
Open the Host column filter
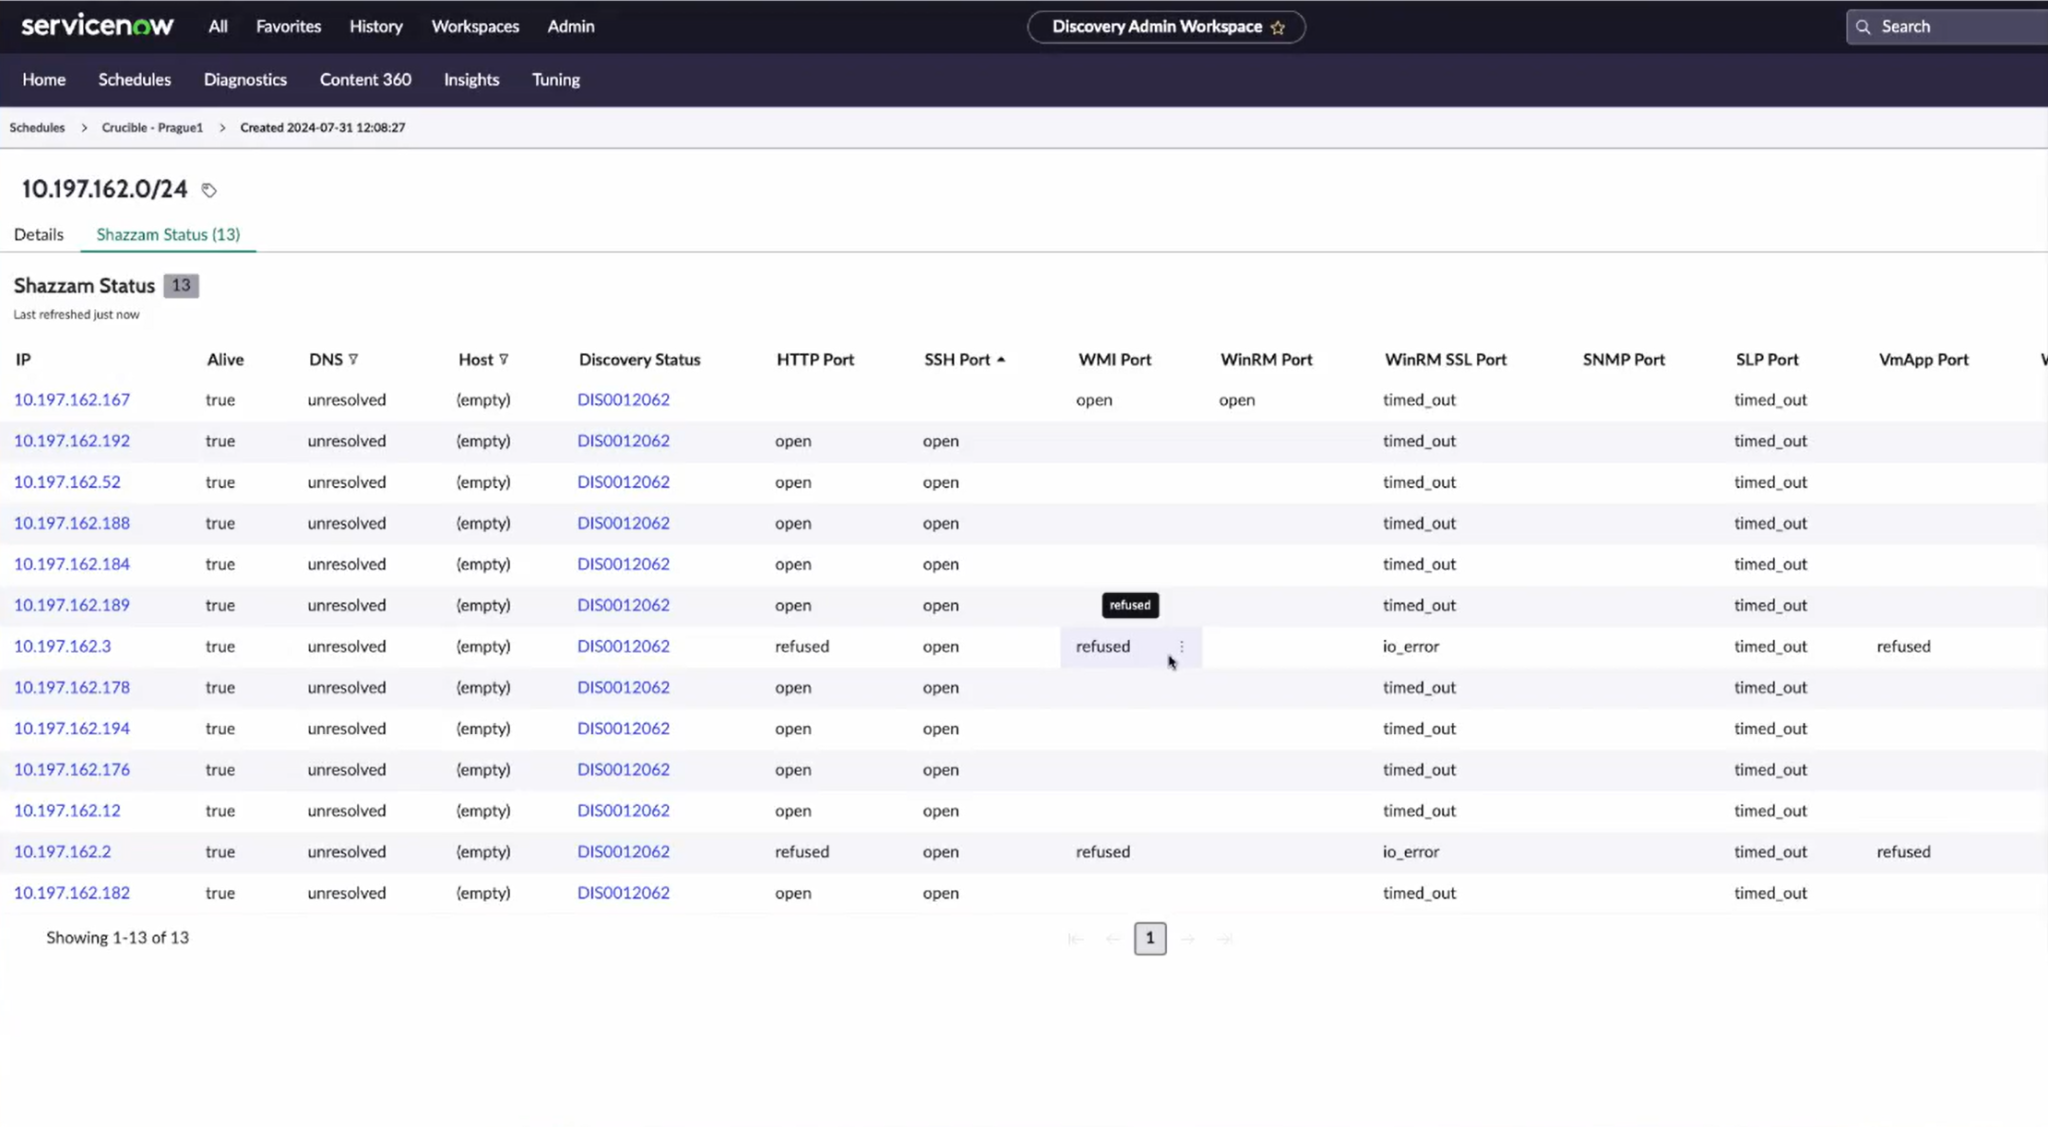(504, 359)
